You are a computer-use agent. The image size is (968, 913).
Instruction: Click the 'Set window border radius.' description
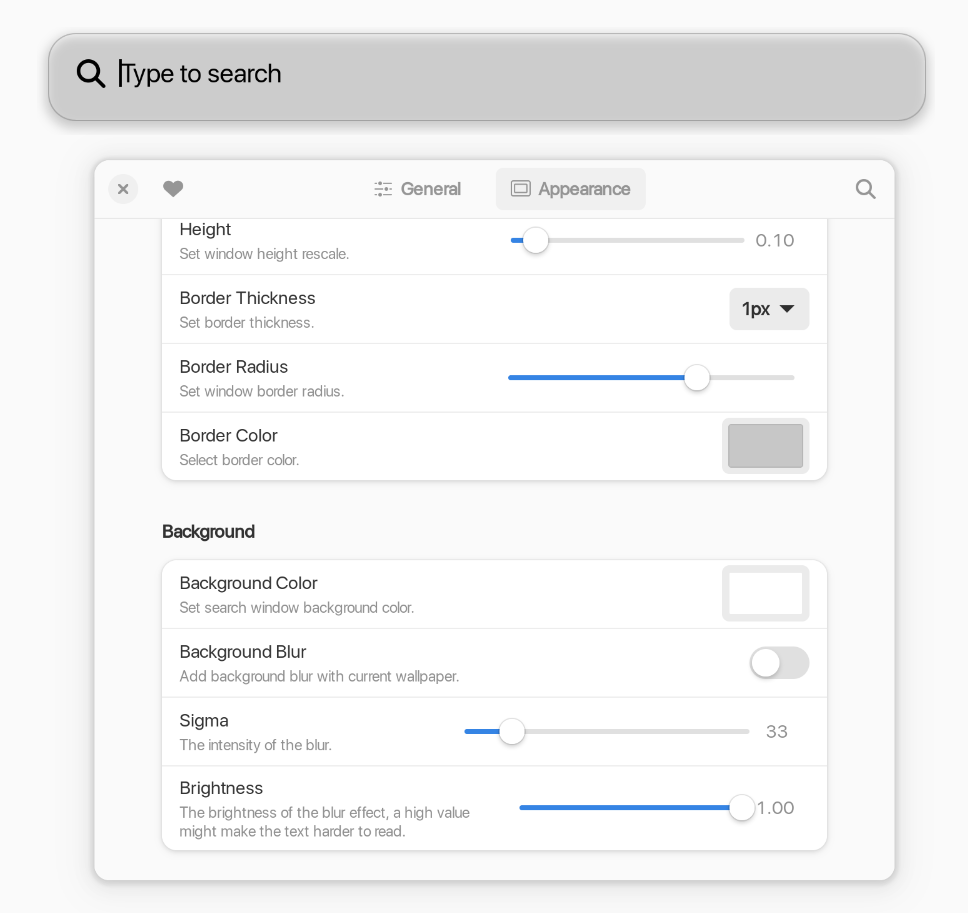(x=262, y=391)
